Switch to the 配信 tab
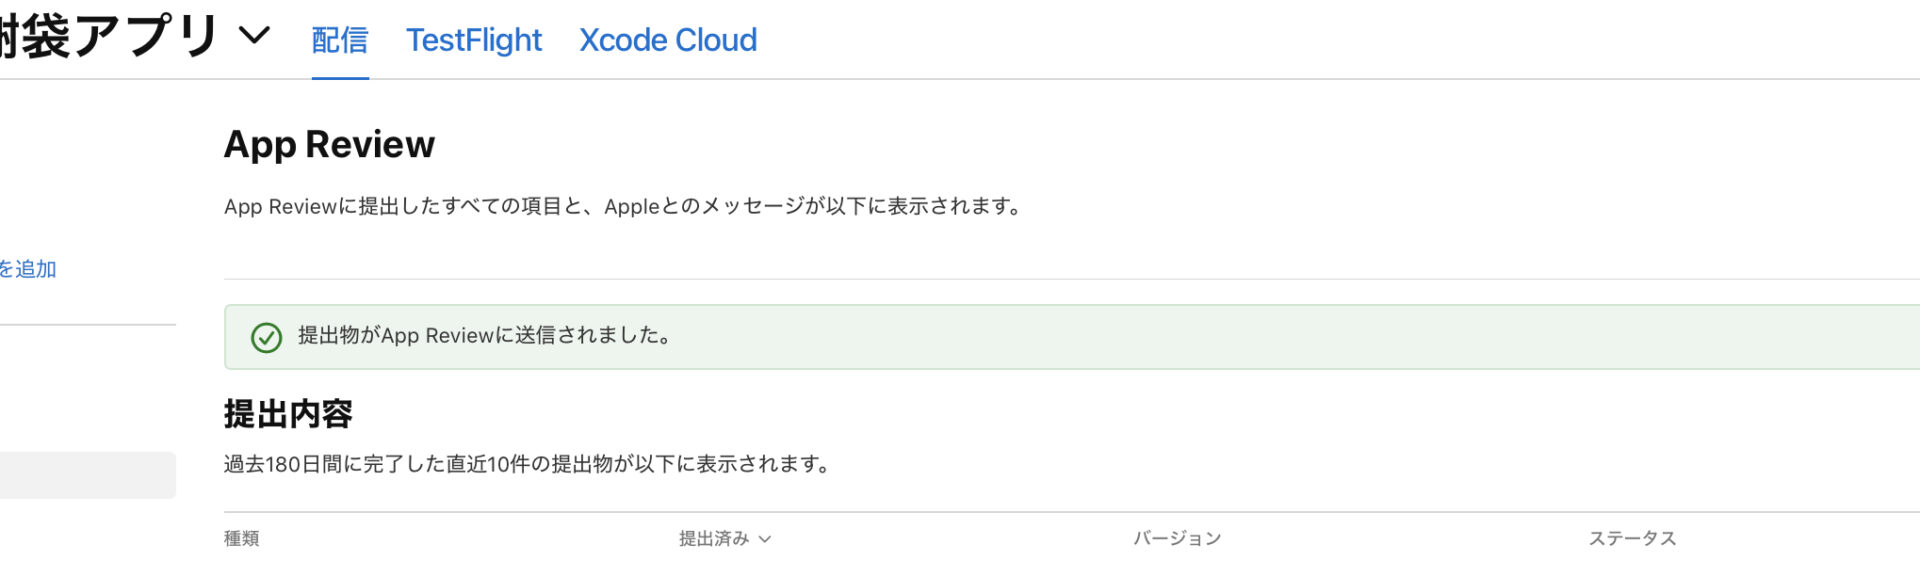 340,40
